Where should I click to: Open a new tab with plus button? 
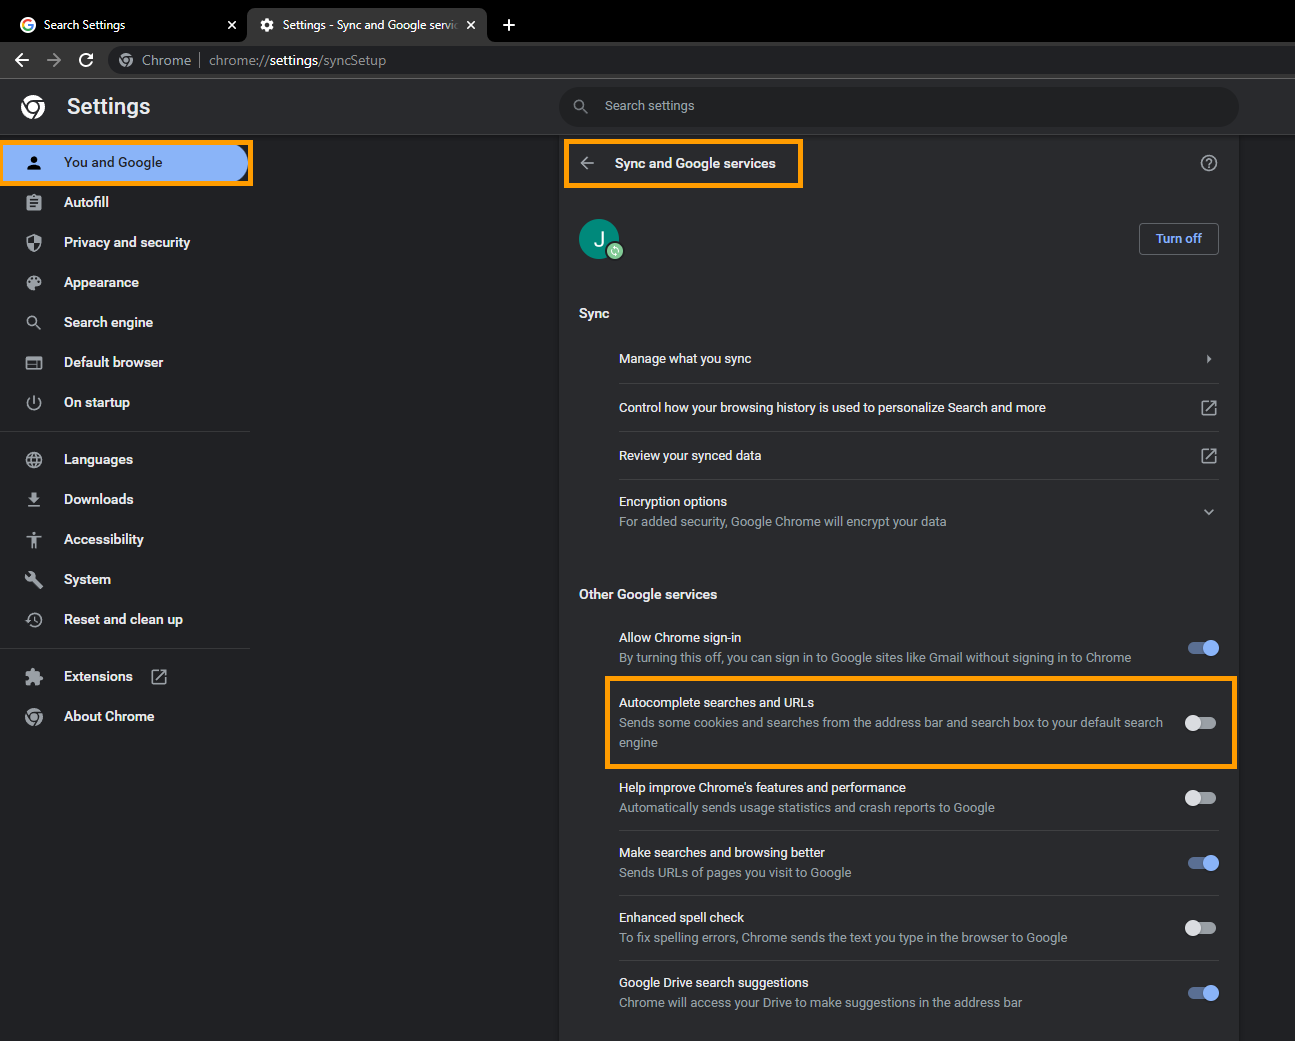click(x=509, y=25)
